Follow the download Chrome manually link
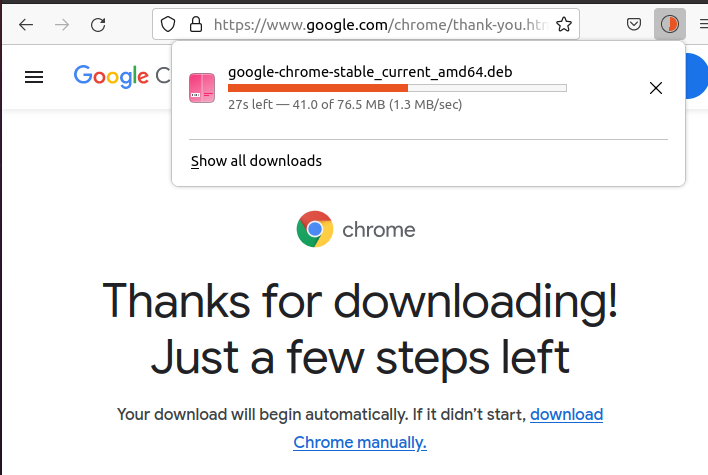The width and height of the screenshot is (708, 475). click(x=448, y=428)
